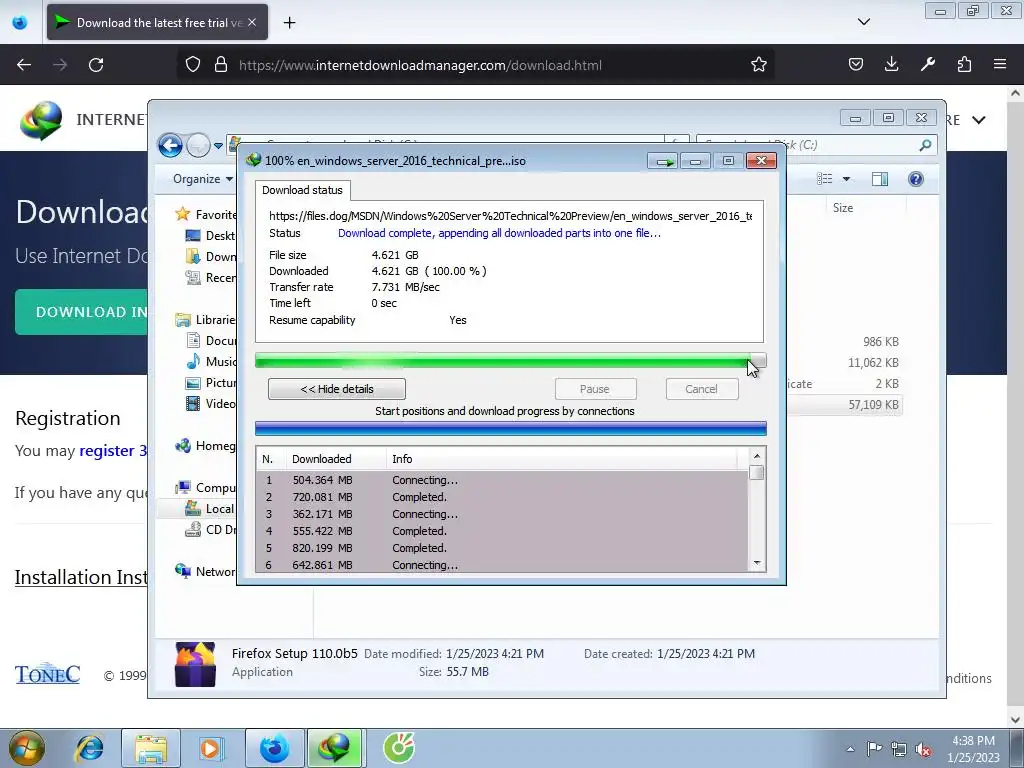Open Windows Start menu orb

tap(27, 748)
